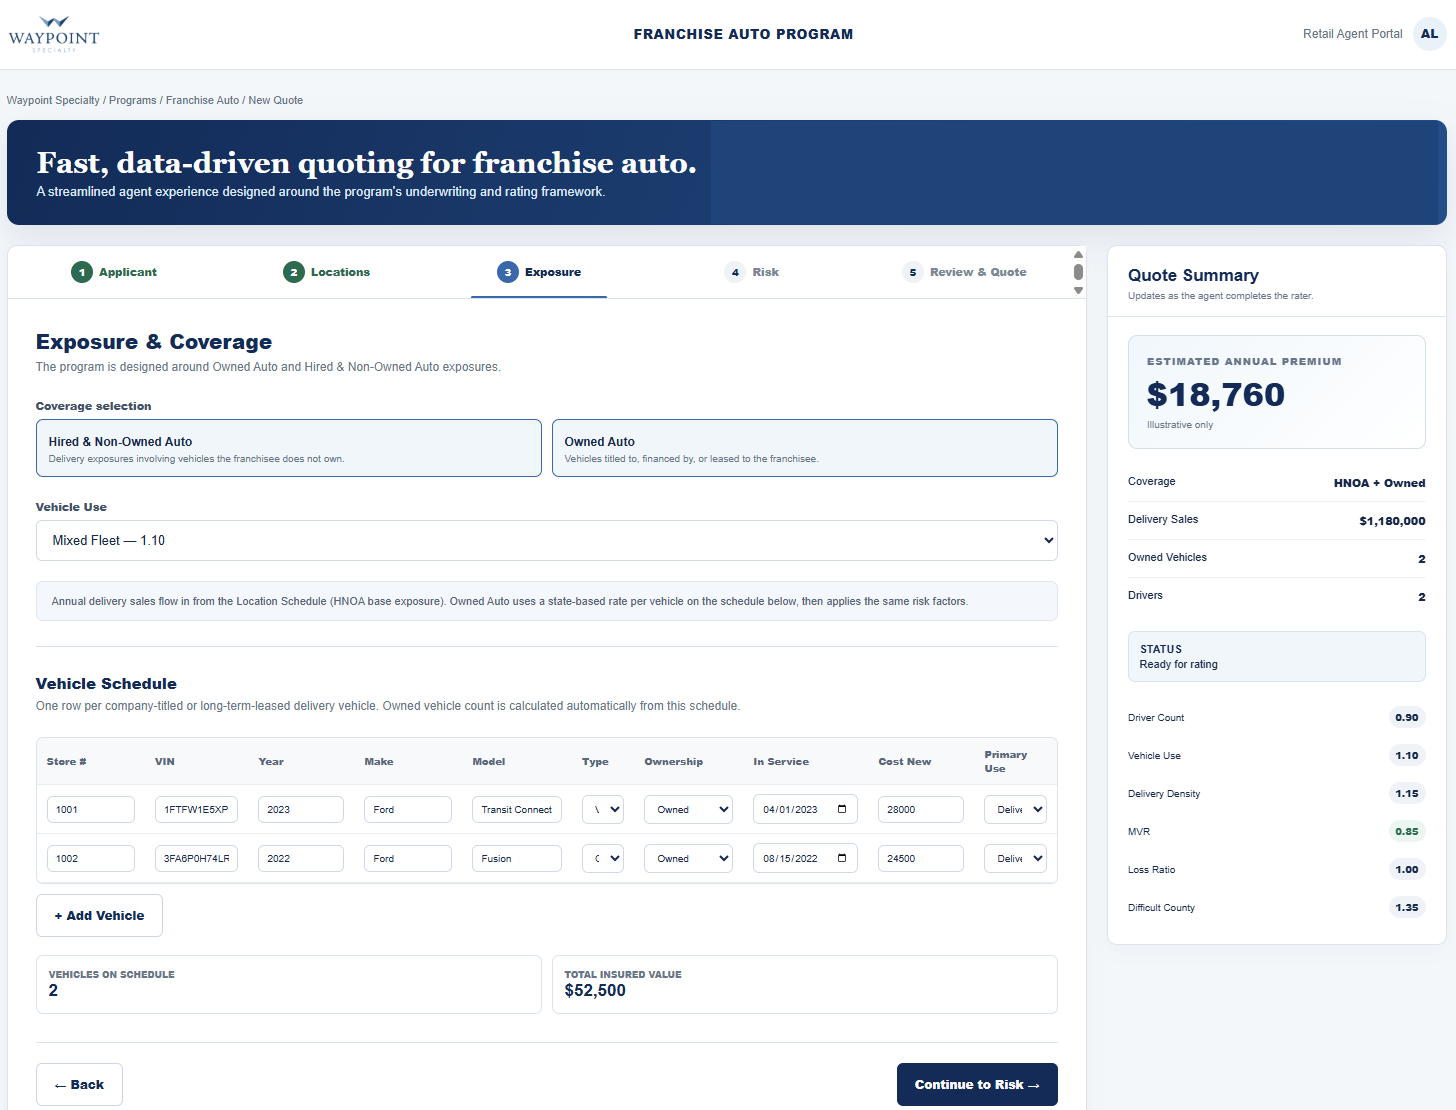Click the Add Vehicle button

[99, 915]
